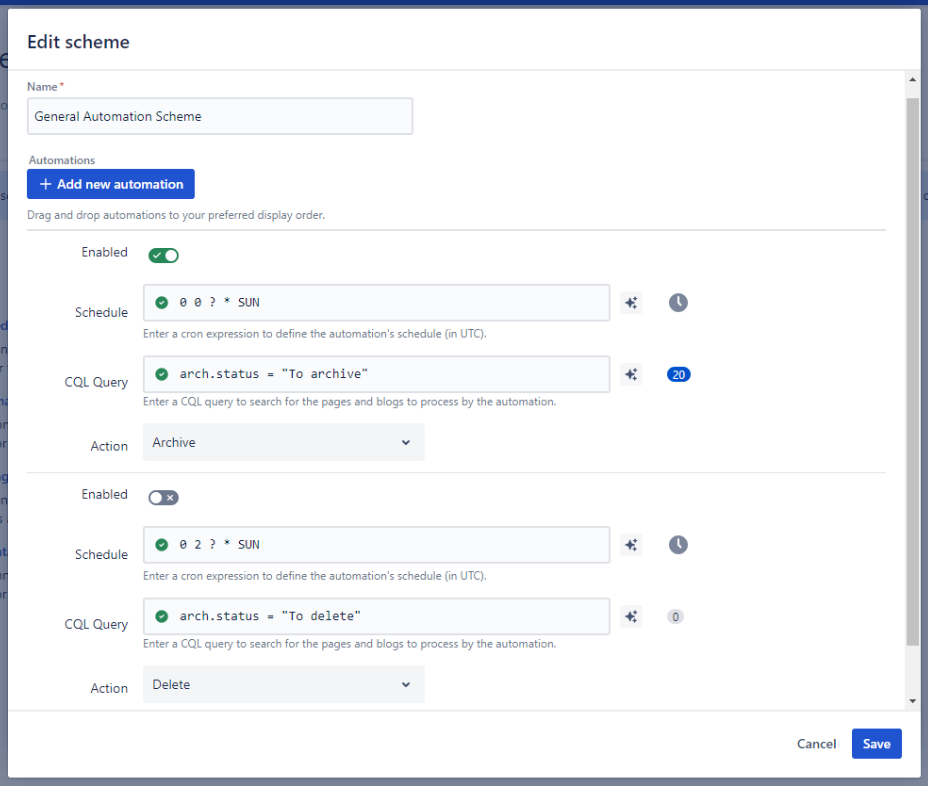
Task: Click the green valid checkmark in the "To archive" query field
Action: pyautogui.click(x=162, y=375)
